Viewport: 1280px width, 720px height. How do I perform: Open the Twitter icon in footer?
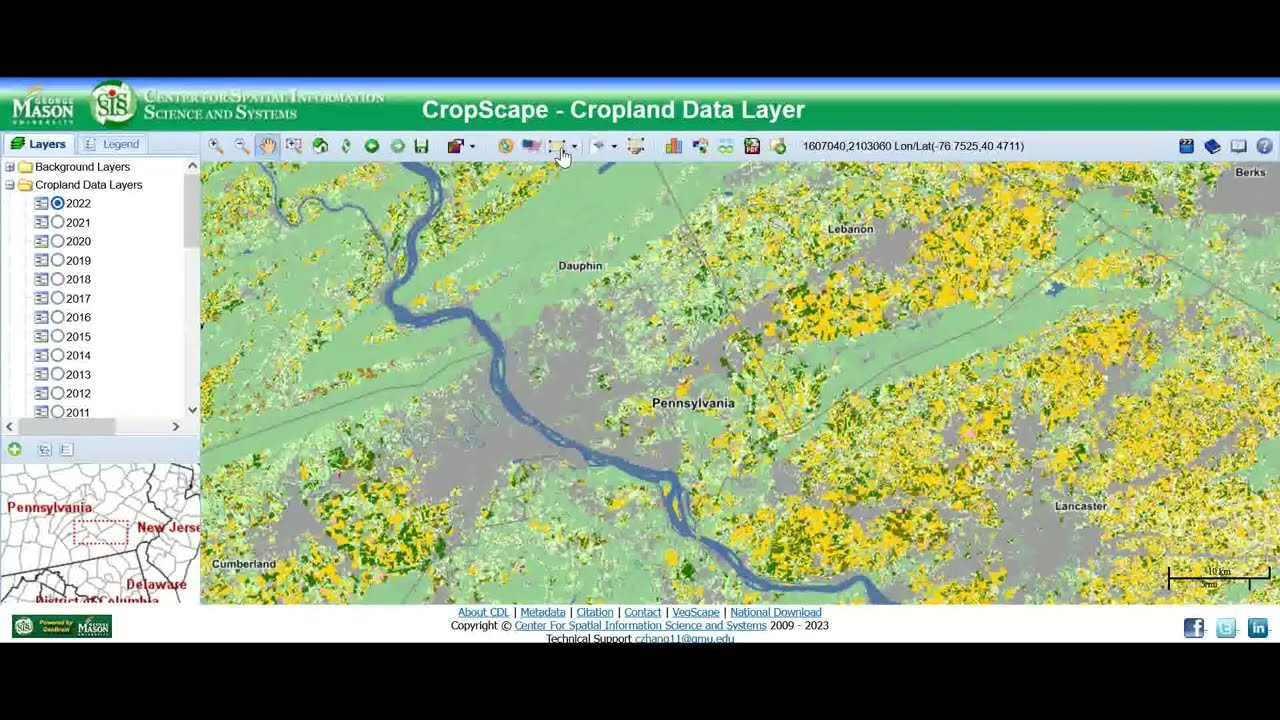(x=1226, y=628)
